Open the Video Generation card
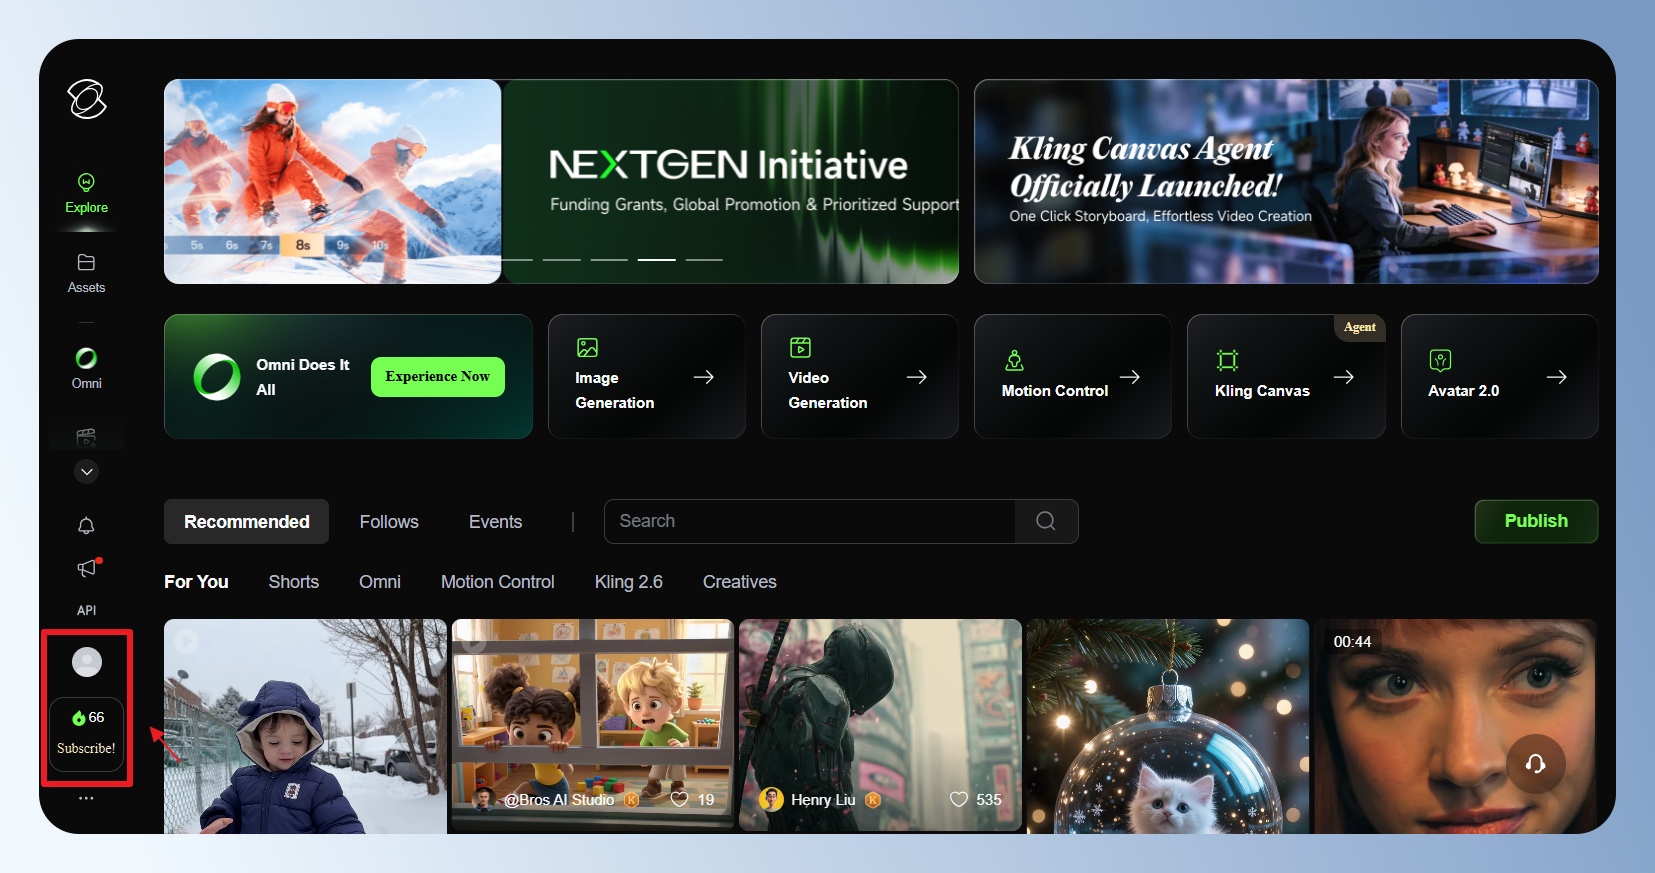Screen dimensions: 1655x873 pyautogui.click(x=859, y=377)
